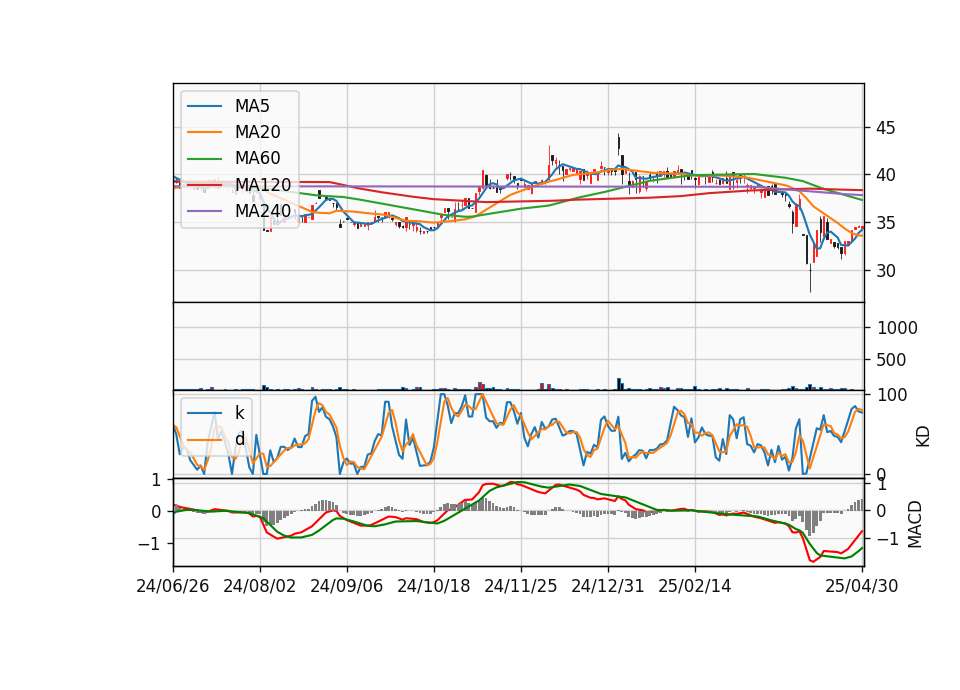Click the MA5 legend label
This screenshot has height=690, width=960.
pyautogui.click(x=252, y=106)
